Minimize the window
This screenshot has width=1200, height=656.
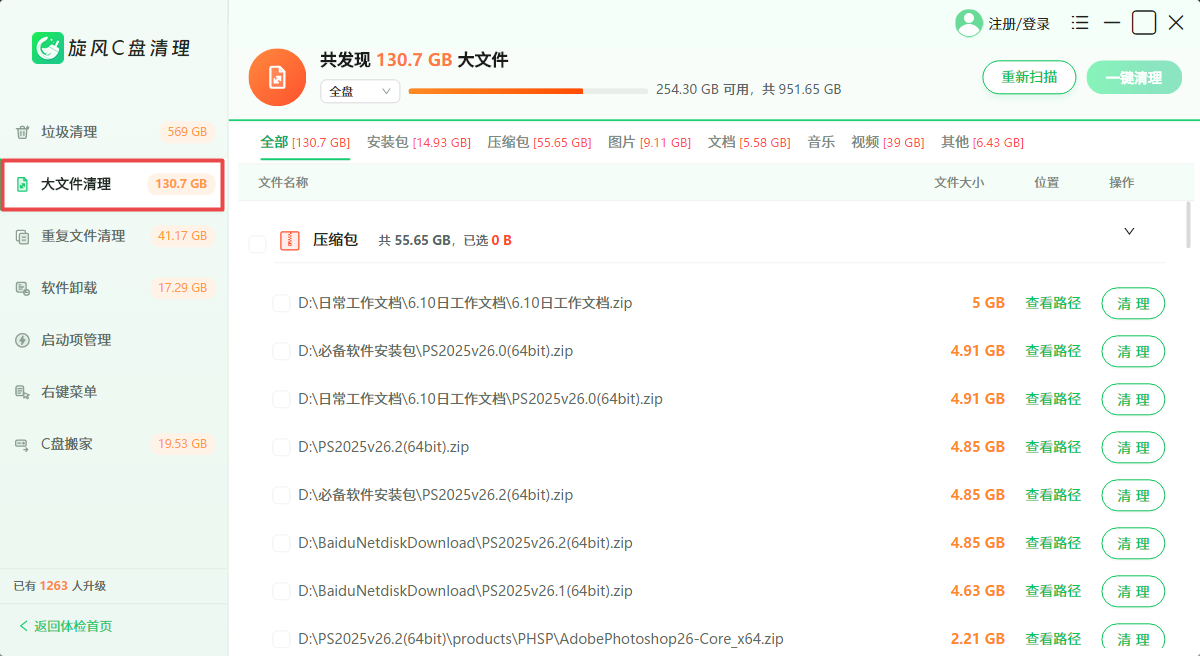[x=1112, y=22]
